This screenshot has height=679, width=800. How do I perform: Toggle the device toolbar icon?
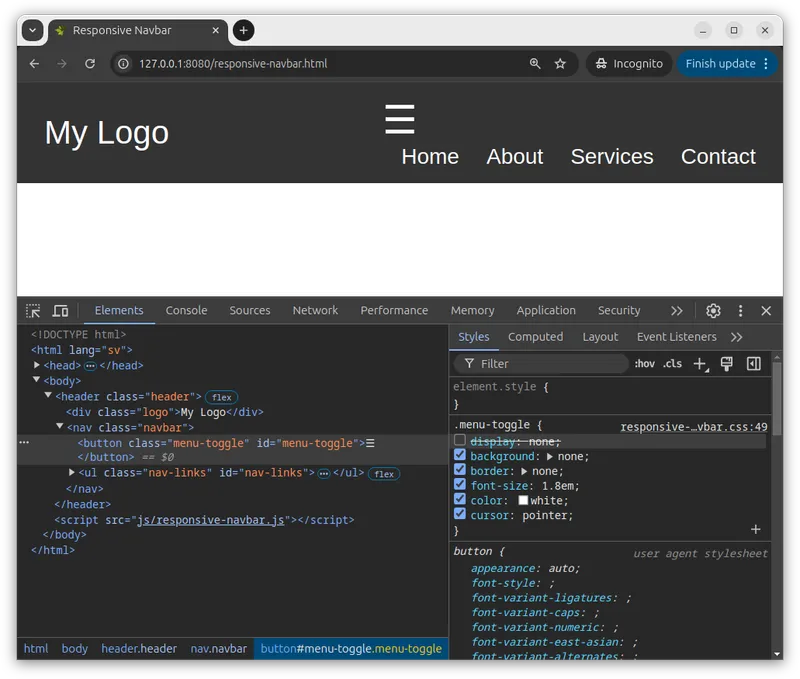pos(60,311)
